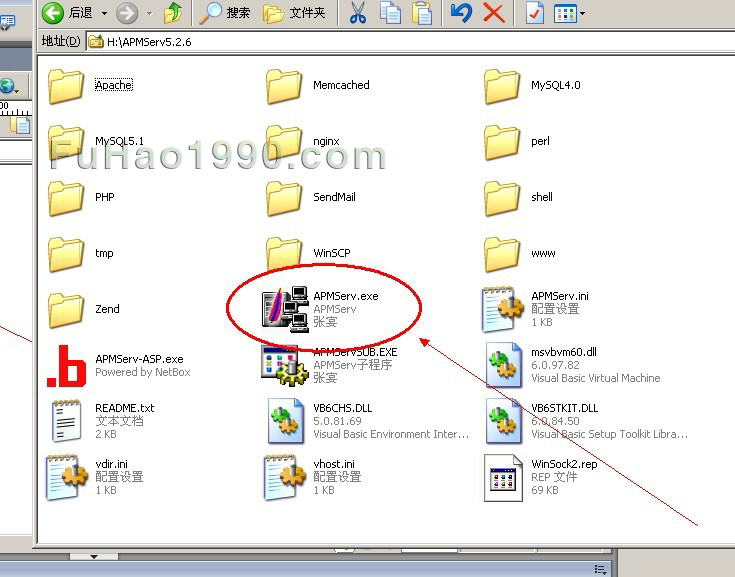735x577 pixels.
Task: Select the WinSCP folder
Action: click(x=308, y=254)
